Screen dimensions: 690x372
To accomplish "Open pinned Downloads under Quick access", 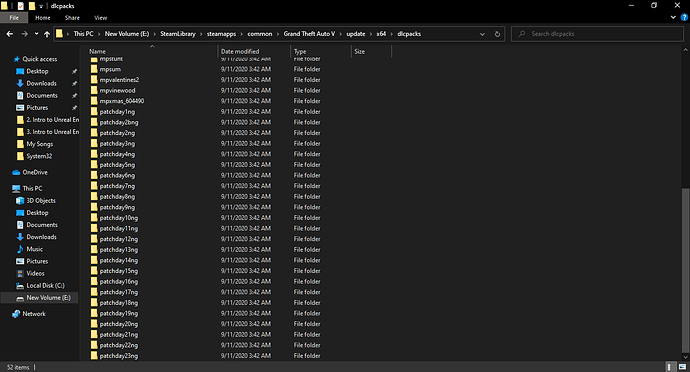I will click(41, 84).
